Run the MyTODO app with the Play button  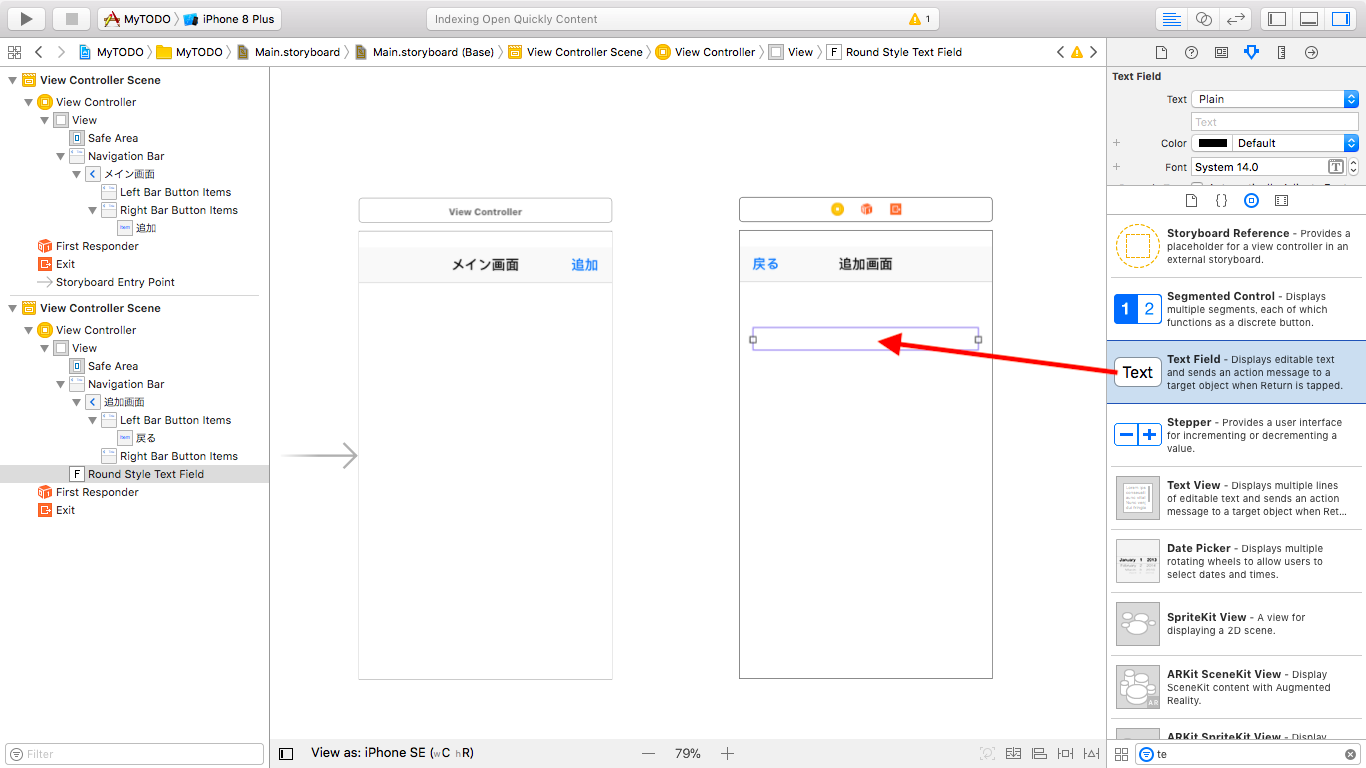tap(24, 18)
